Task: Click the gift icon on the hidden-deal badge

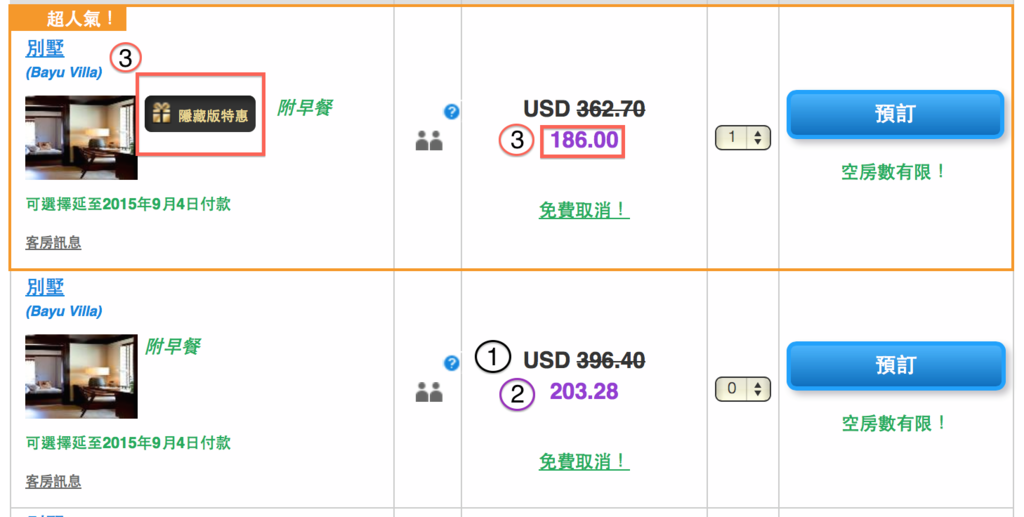Action: click(x=161, y=114)
